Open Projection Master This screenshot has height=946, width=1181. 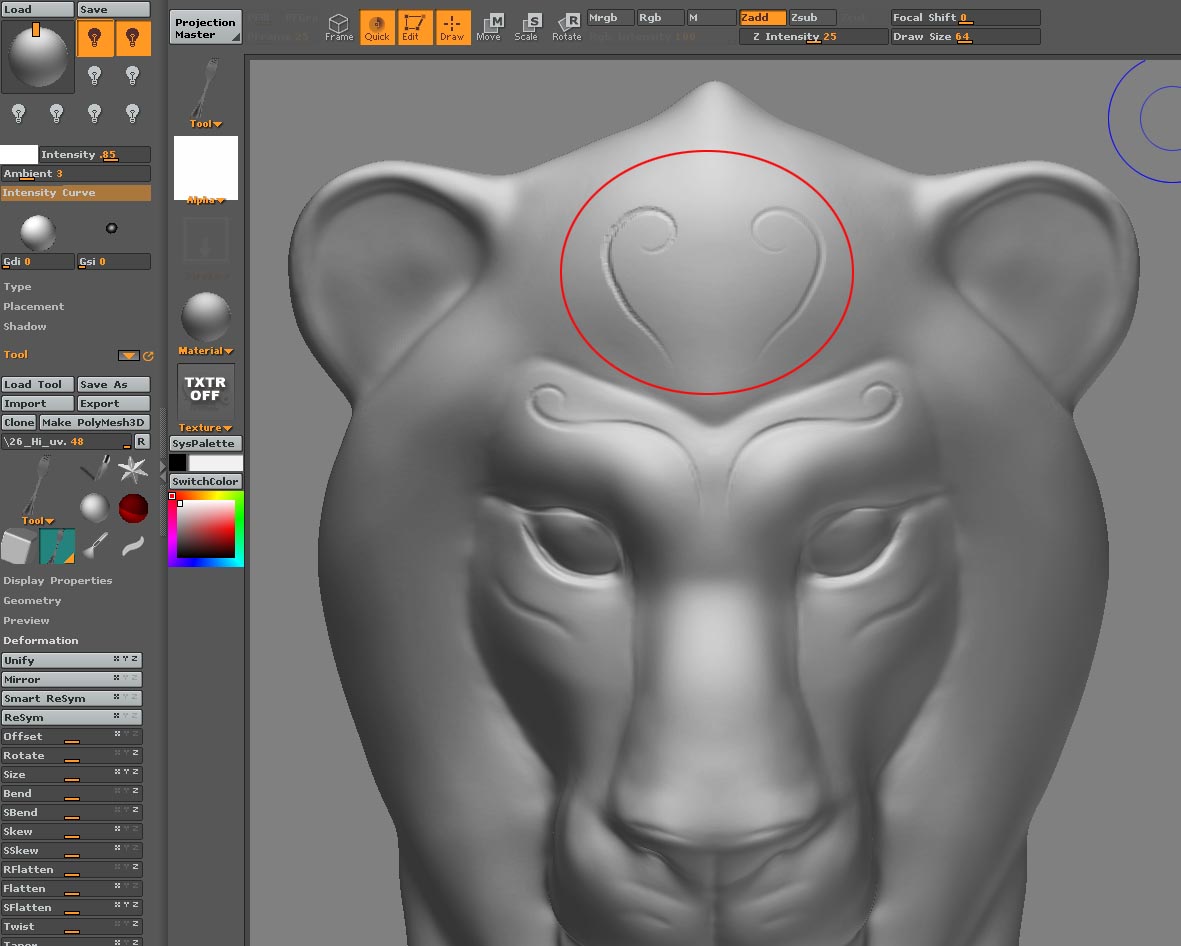[205, 28]
